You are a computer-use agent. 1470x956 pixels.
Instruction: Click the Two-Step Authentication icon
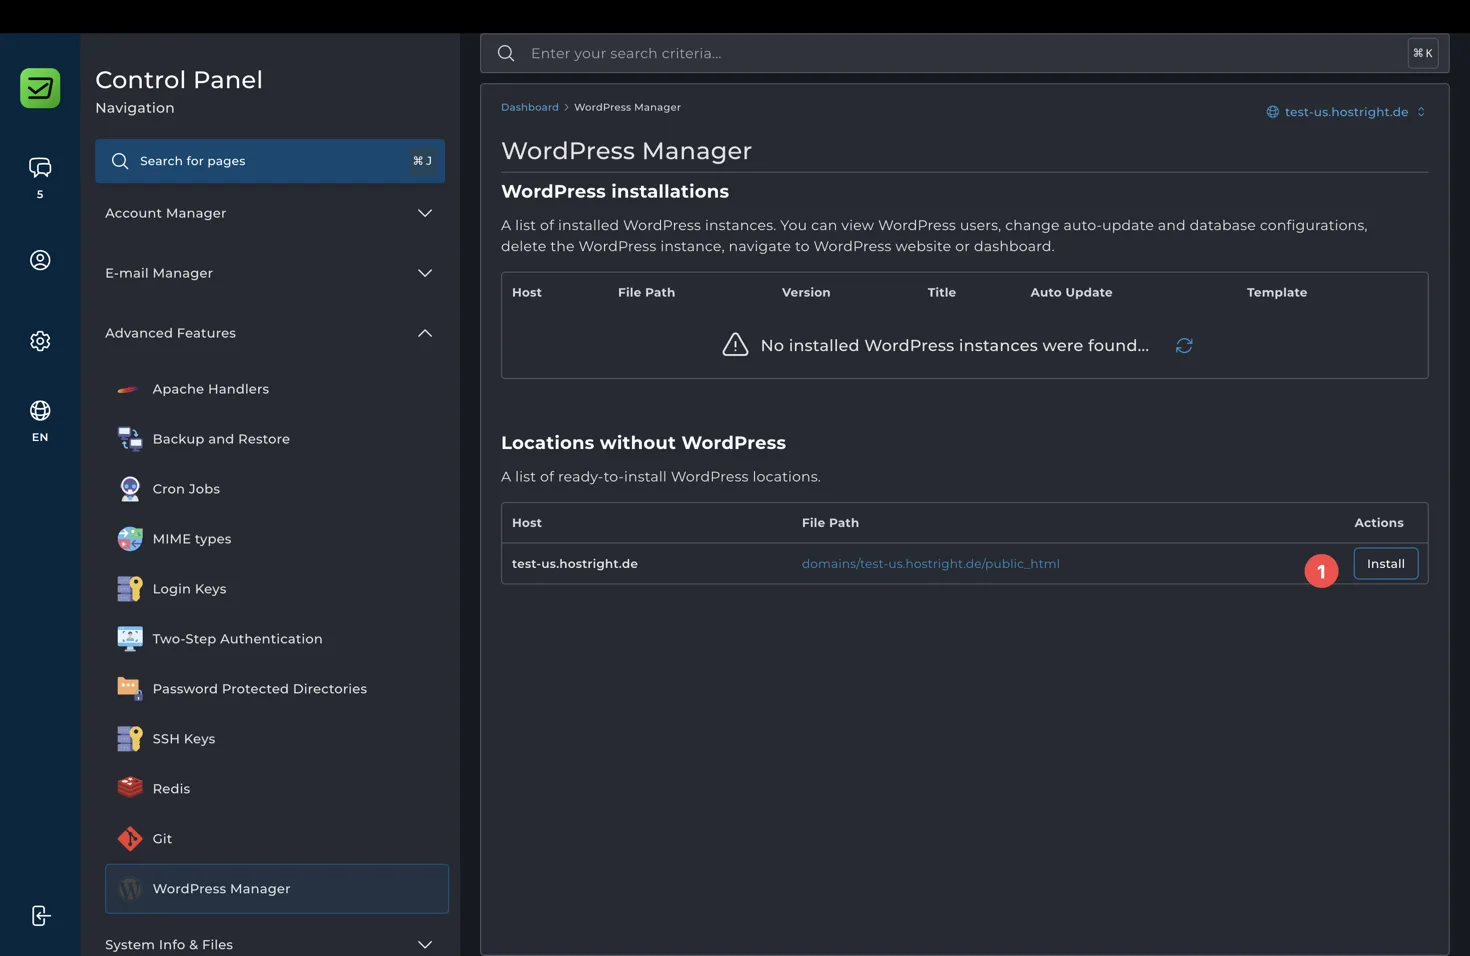[129, 639]
